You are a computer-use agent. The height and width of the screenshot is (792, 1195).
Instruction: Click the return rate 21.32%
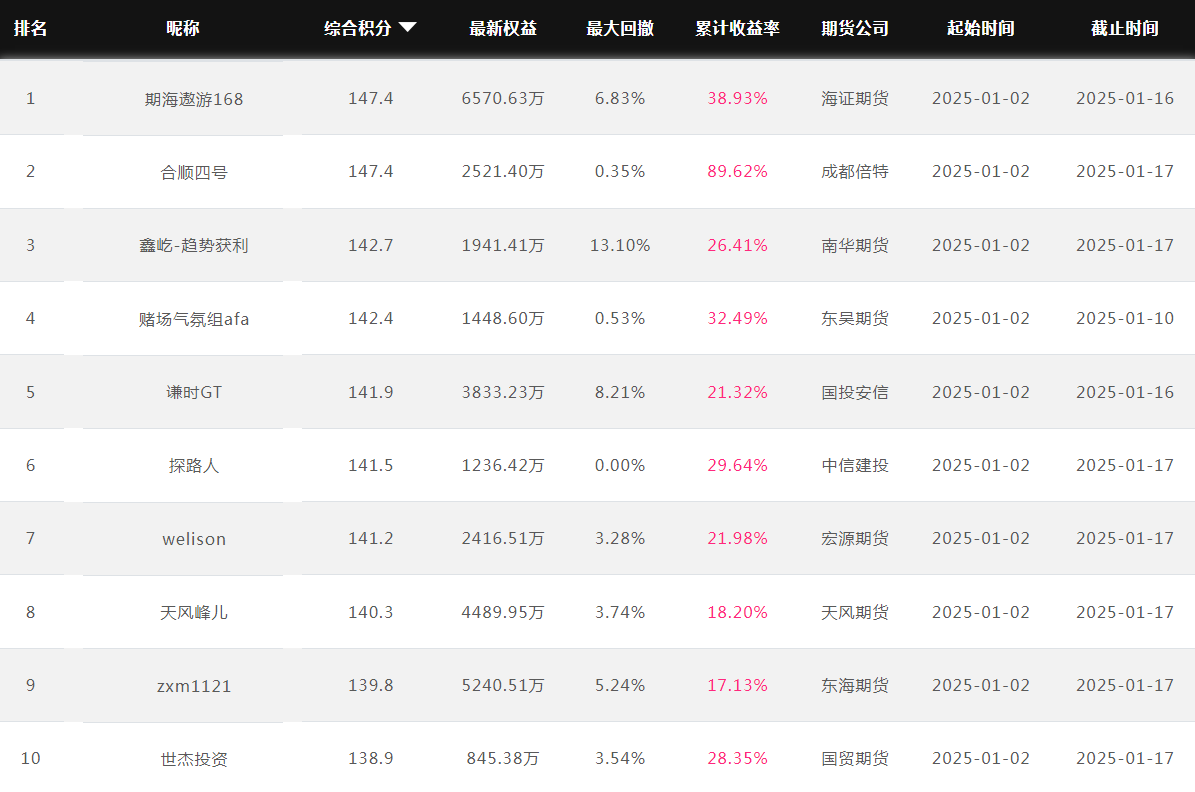pyautogui.click(x=737, y=392)
